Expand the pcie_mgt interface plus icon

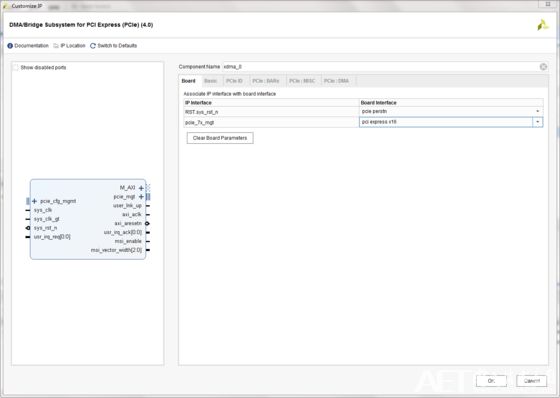point(141,197)
